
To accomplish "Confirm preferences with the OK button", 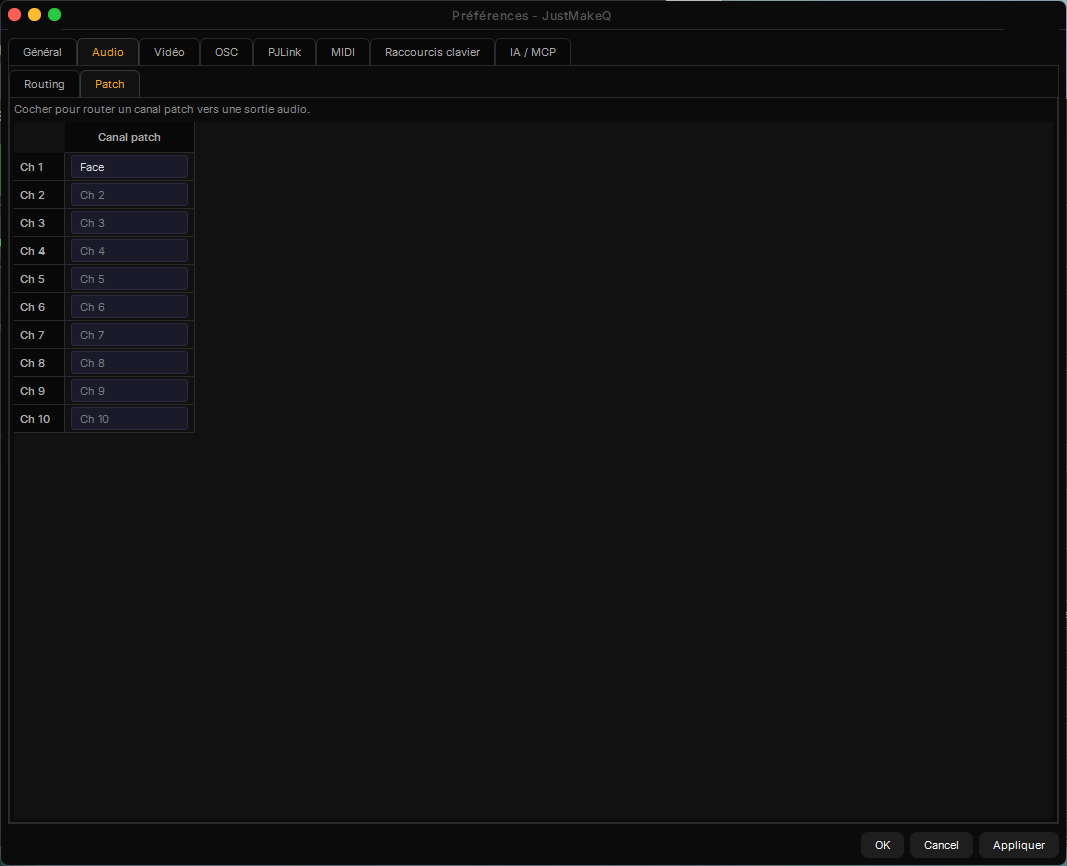I will 882,845.
